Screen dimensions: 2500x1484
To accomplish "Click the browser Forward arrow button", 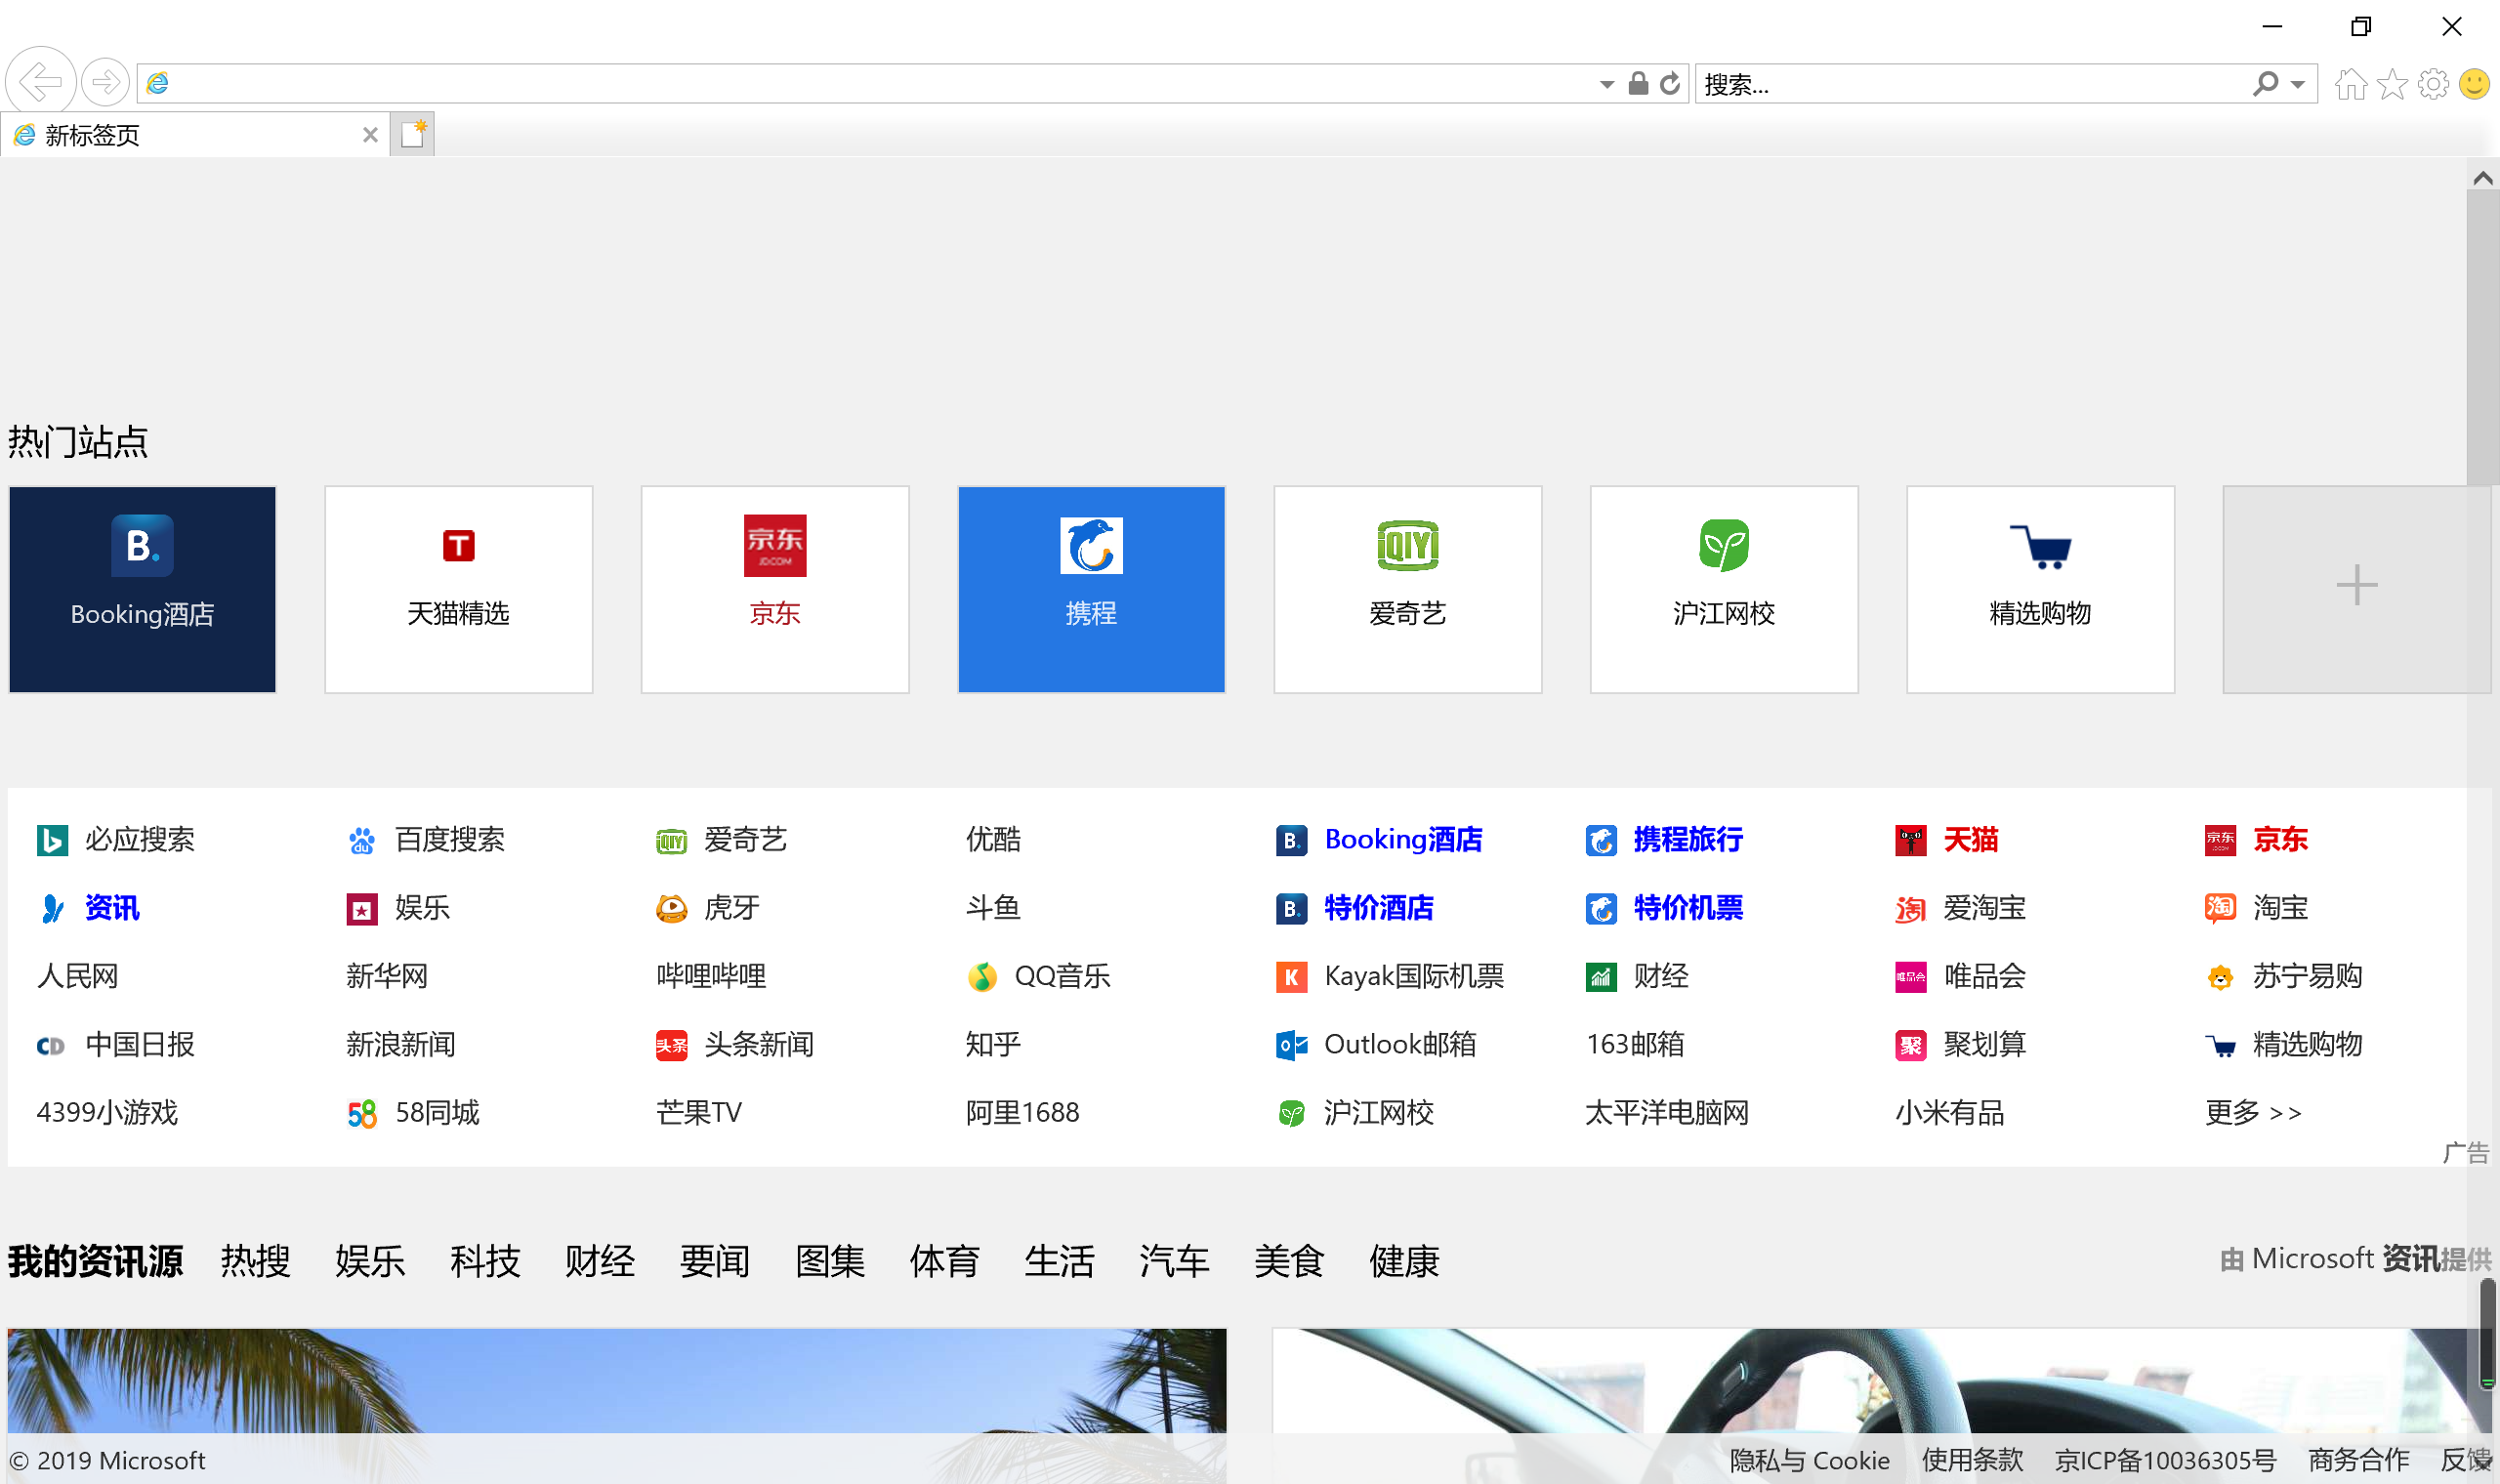I will [105, 82].
